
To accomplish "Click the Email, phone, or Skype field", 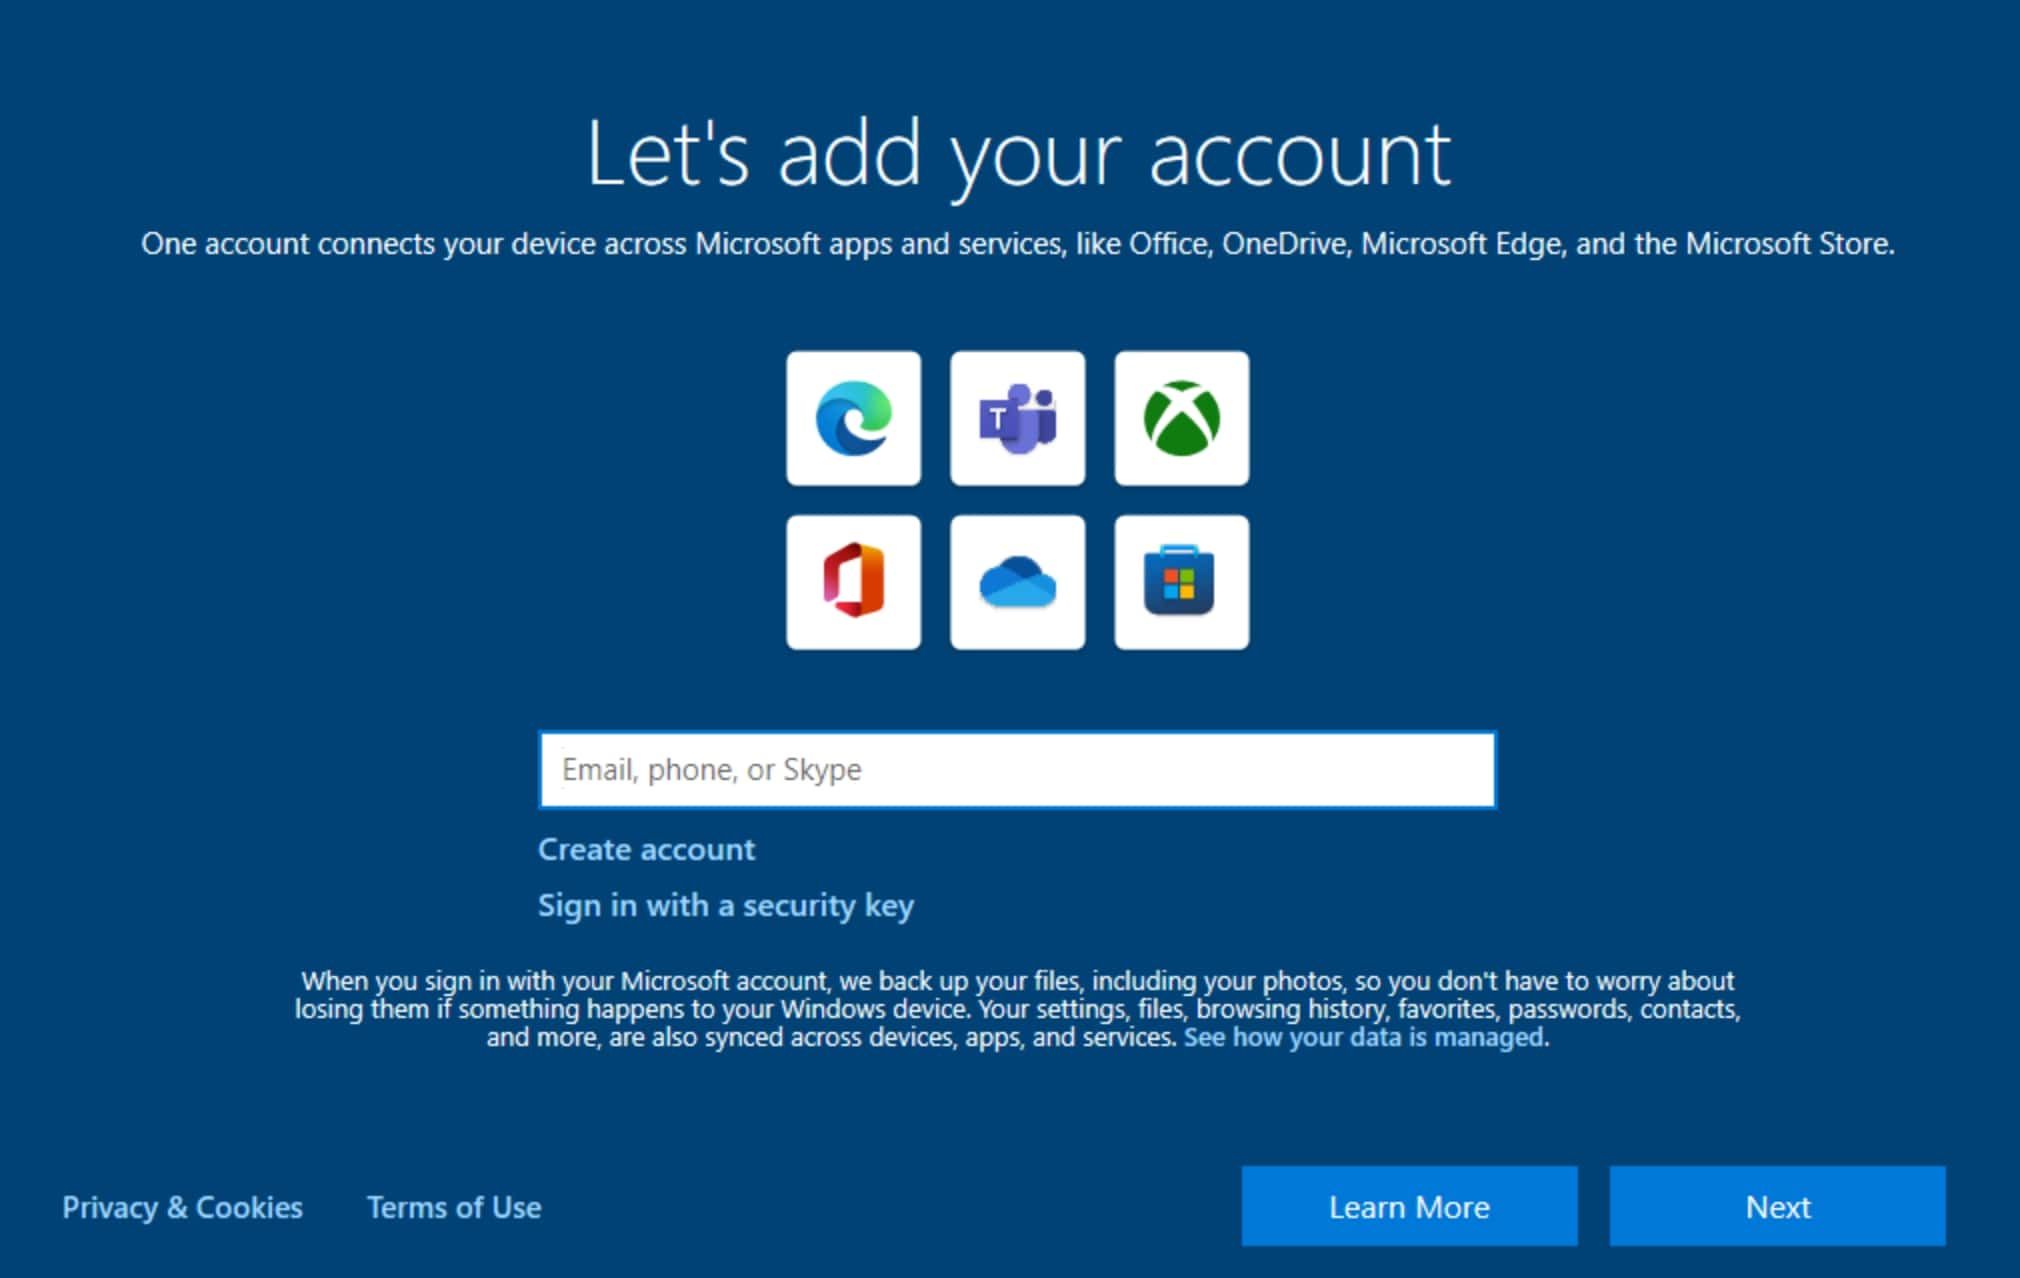I will (1017, 770).
